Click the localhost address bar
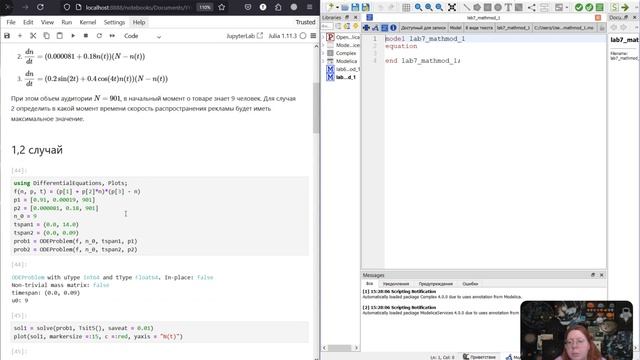This screenshot has width=640, height=360. tap(137, 7)
